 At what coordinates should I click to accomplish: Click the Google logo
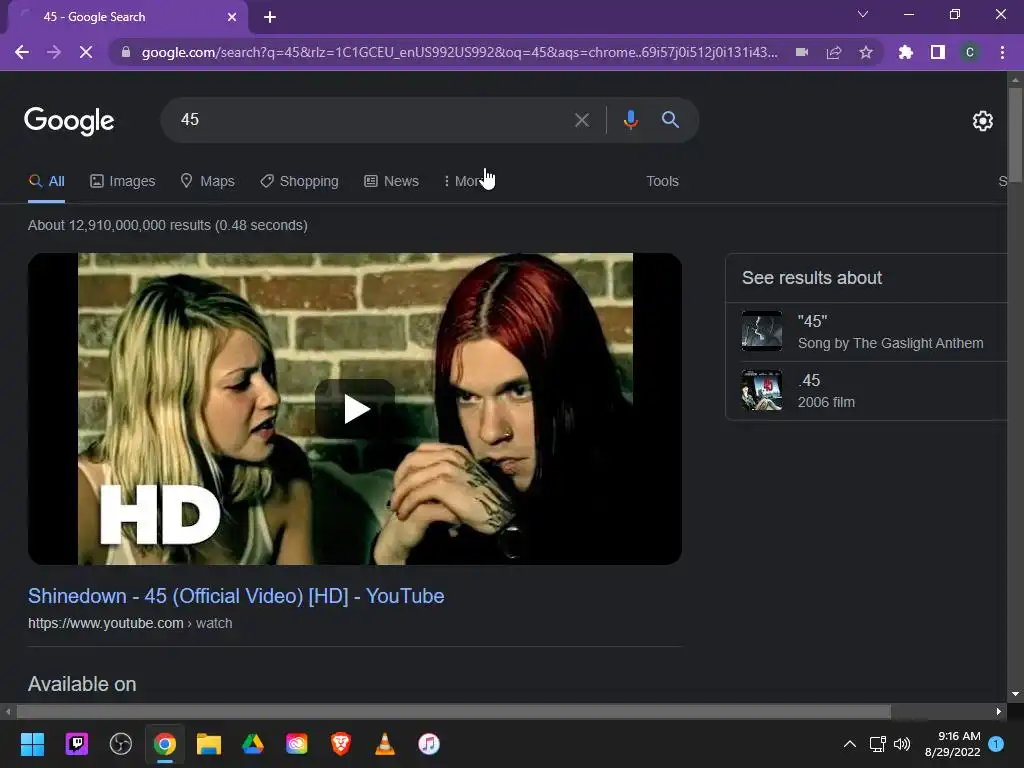pyautogui.click(x=69, y=121)
